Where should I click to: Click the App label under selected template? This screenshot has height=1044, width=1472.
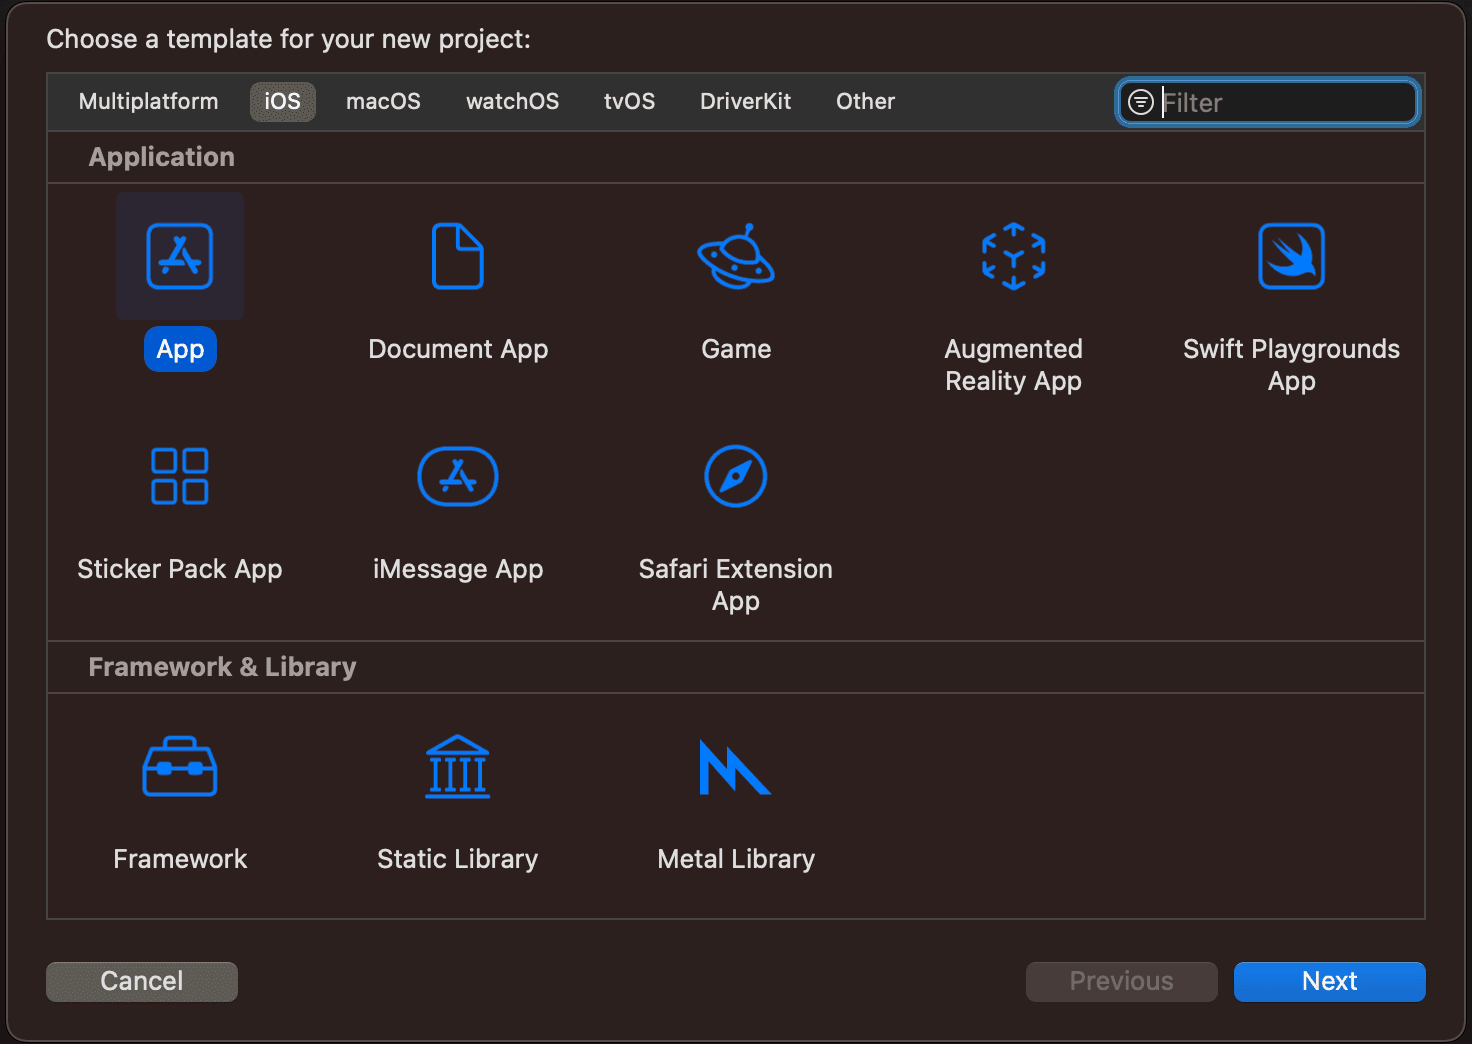[x=180, y=349]
